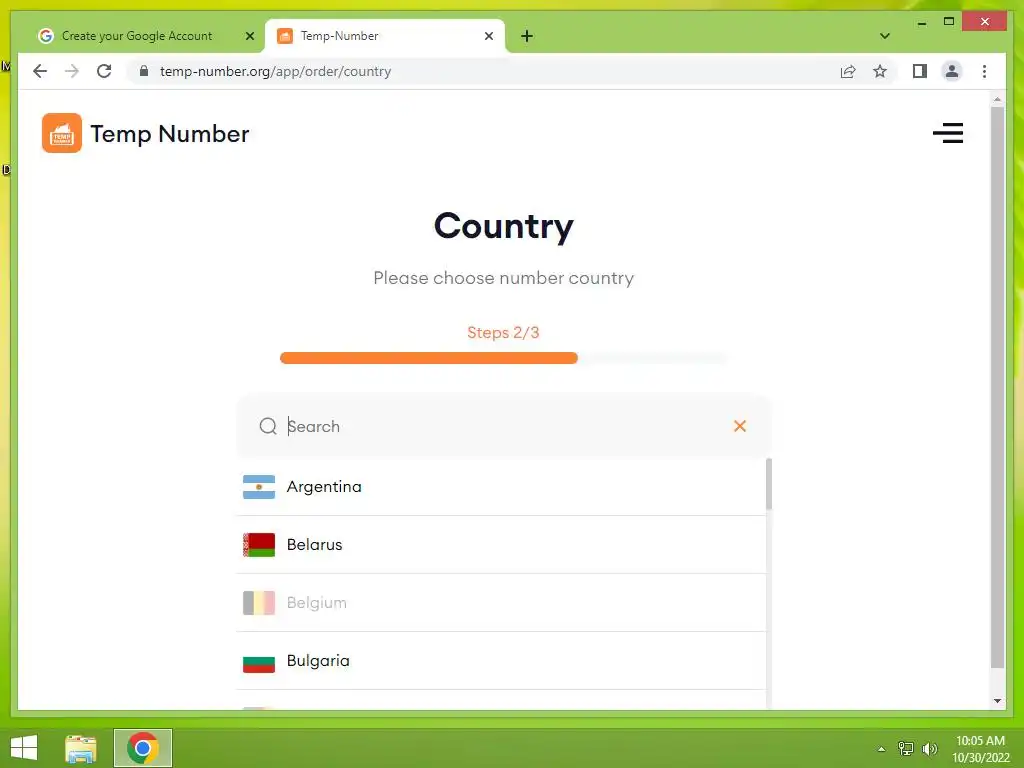Screen dimensions: 1024x768
Task: Click page scrollbar up arrow
Action: [997, 99]
